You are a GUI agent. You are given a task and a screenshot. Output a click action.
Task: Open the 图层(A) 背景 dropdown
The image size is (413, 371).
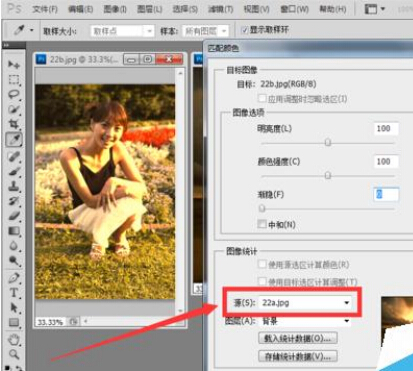click(x=305, y=321)
